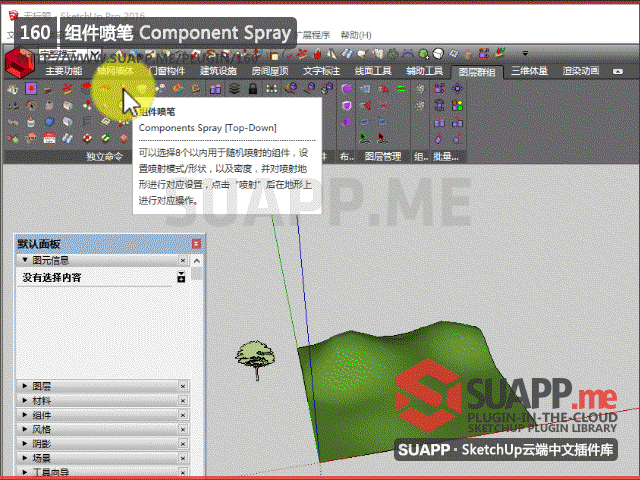Screen dimensions: 640x480
Task: Close the 材料 section x button
Action: pos(183,401)
